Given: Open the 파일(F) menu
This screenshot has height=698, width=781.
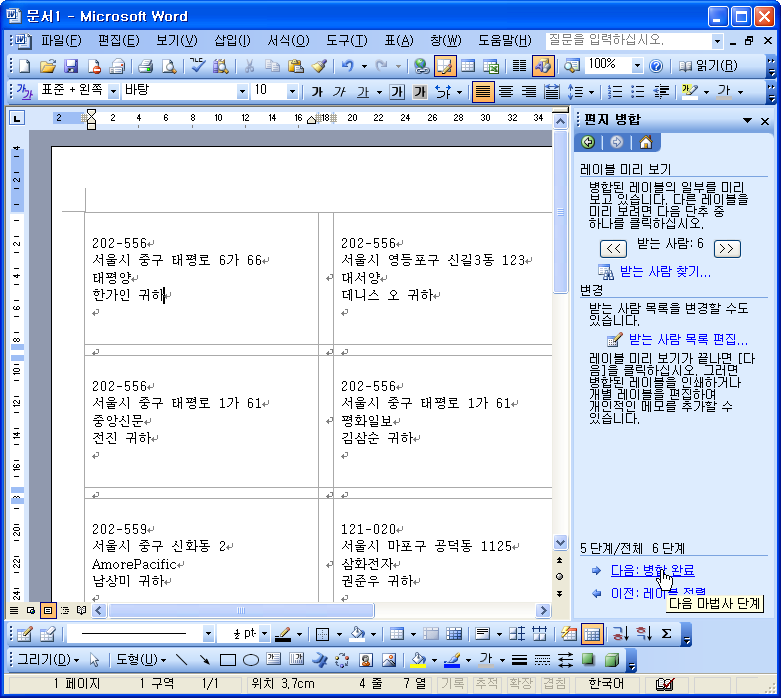Looking at the screenshot, I should (61, 40).
